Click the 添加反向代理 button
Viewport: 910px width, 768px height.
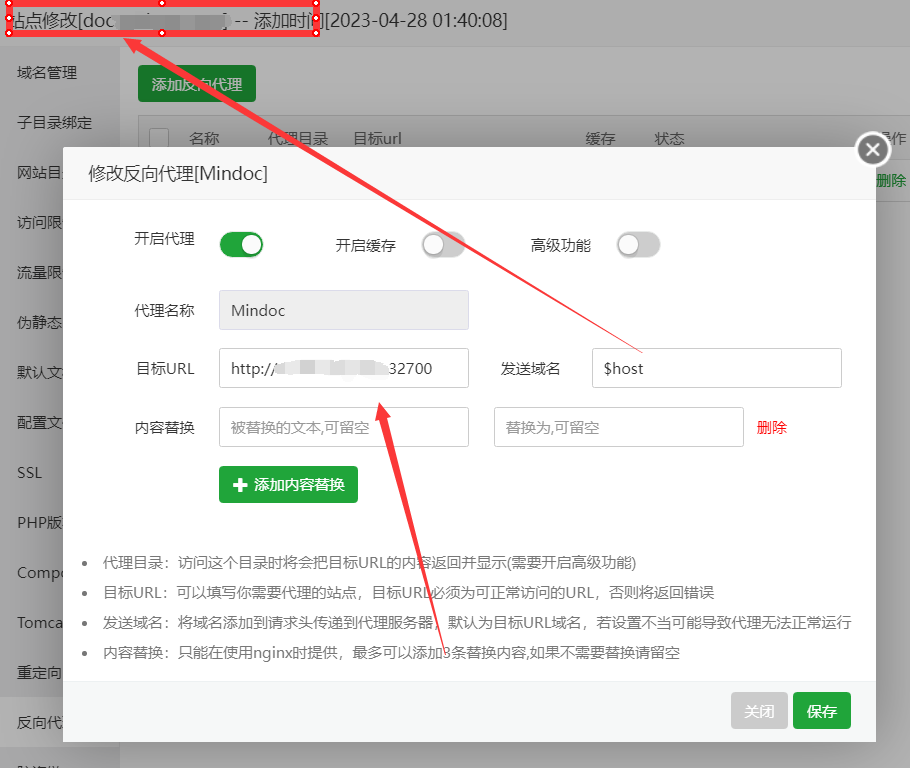(x=196, y=85)
